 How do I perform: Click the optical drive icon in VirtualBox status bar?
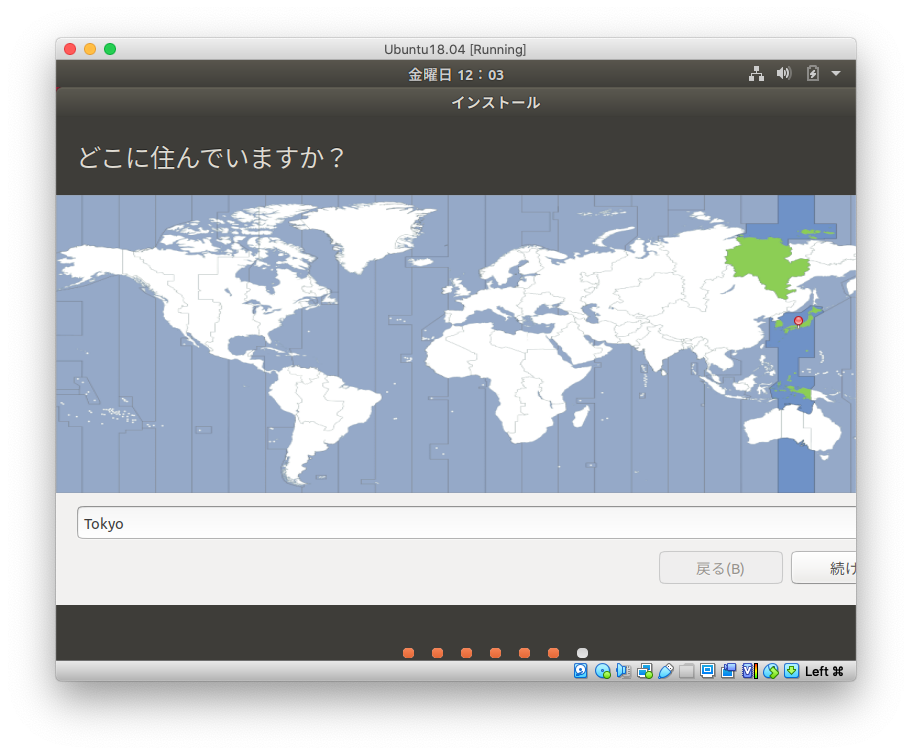click(x=601, y=671)
